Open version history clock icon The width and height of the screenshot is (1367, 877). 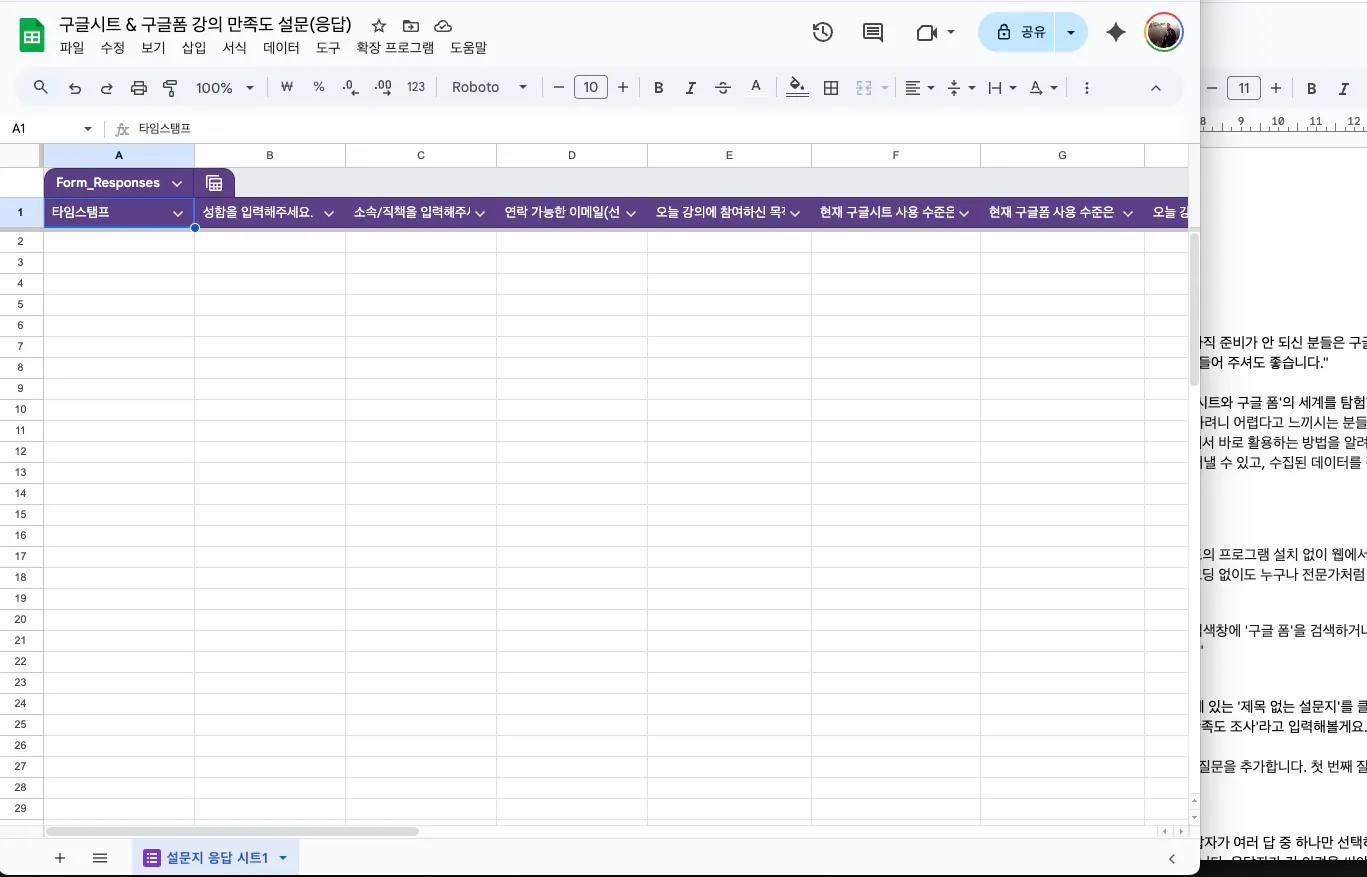[x=823, y=32]
